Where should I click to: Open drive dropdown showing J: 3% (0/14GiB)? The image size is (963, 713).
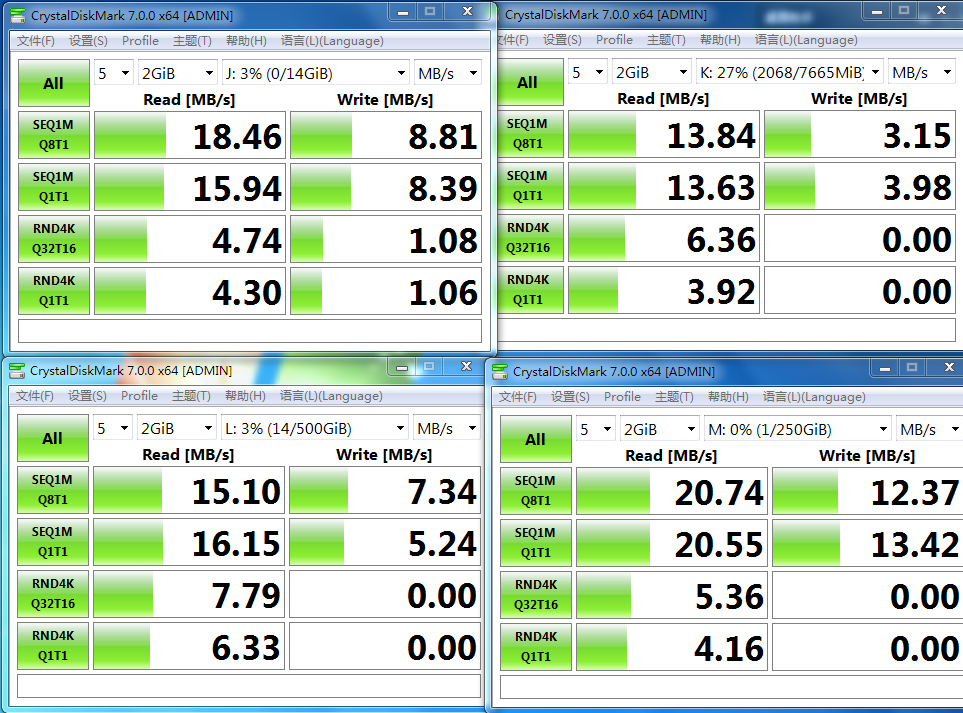[315, 73]
